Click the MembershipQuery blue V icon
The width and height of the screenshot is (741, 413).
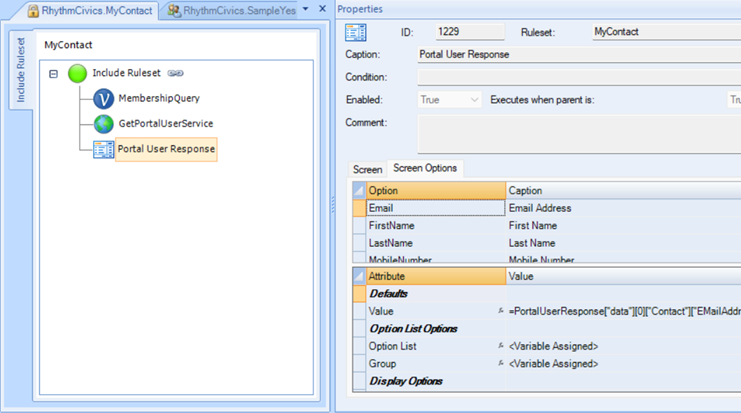coord(103,98)
